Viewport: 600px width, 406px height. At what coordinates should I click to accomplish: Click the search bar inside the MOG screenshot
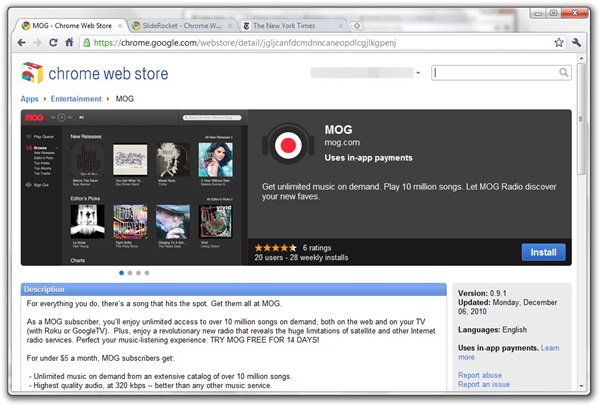click(x=212, y=117)
